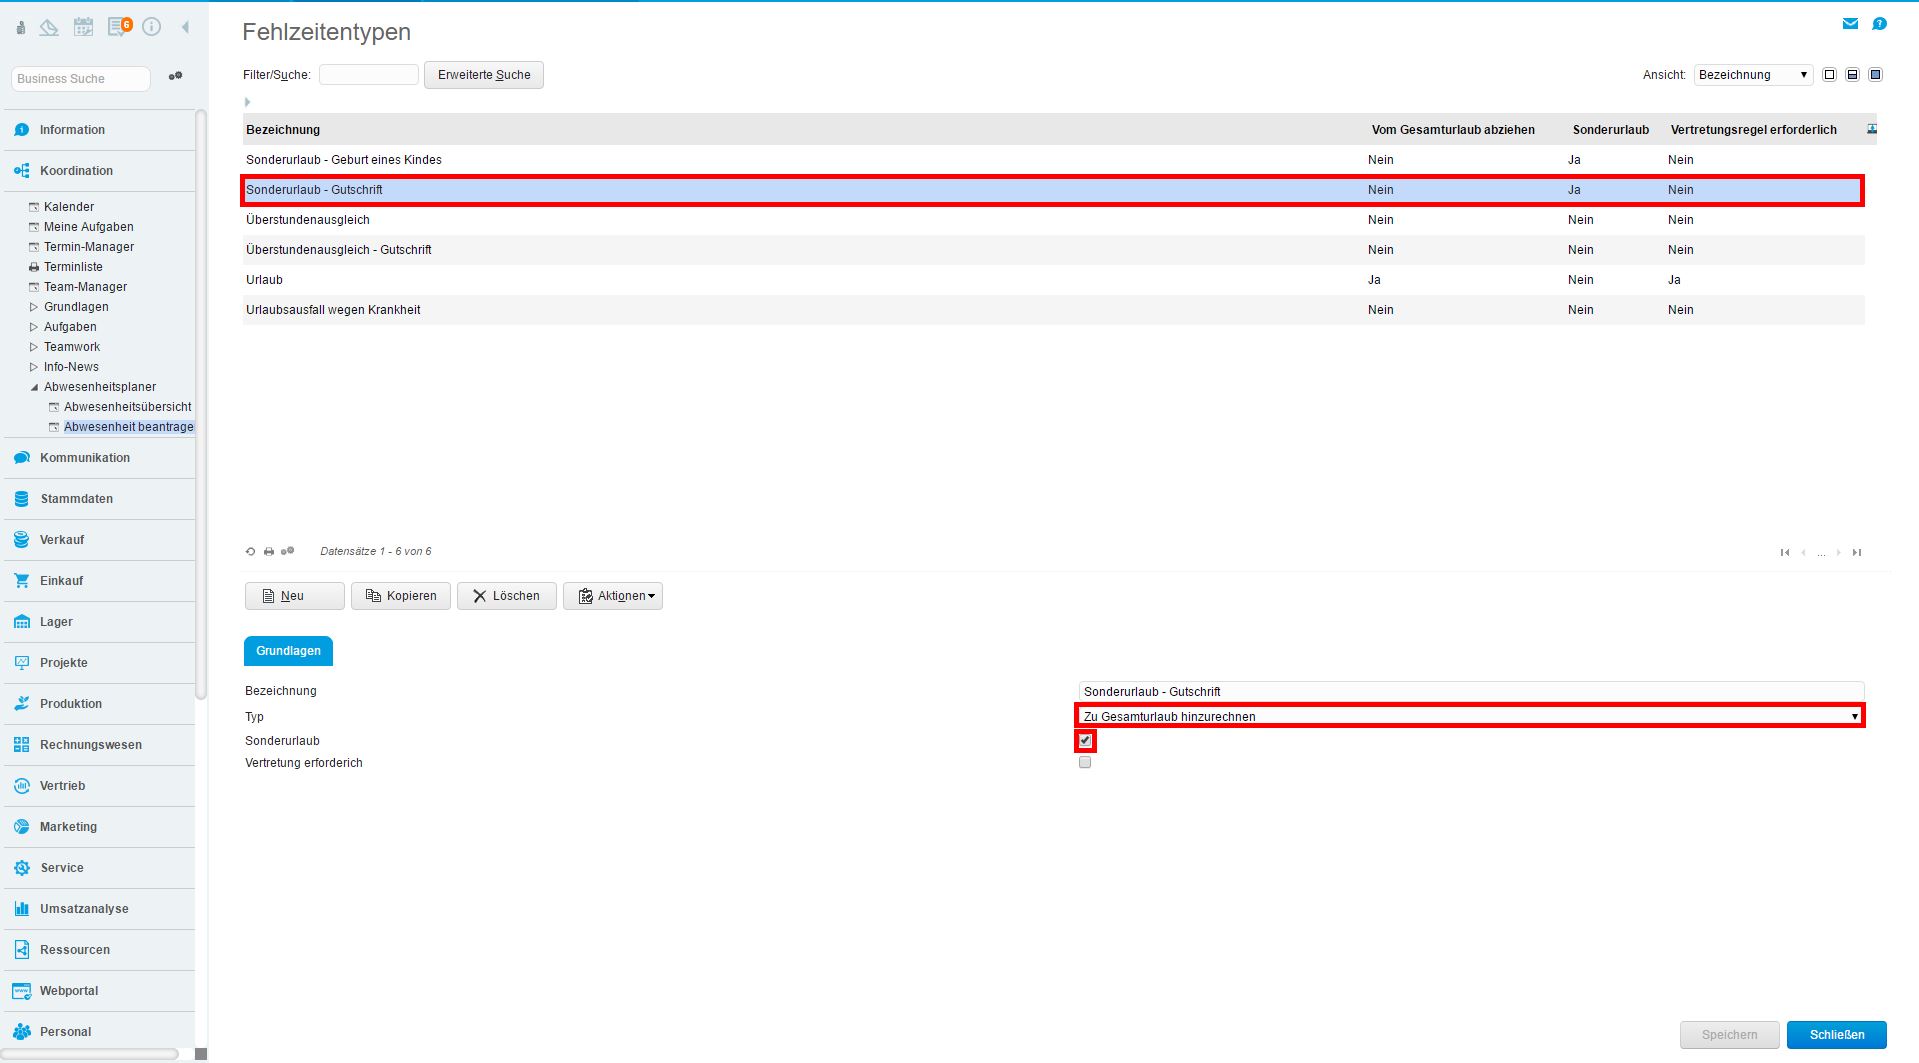Open list settings gears below table

pos(288,551)
